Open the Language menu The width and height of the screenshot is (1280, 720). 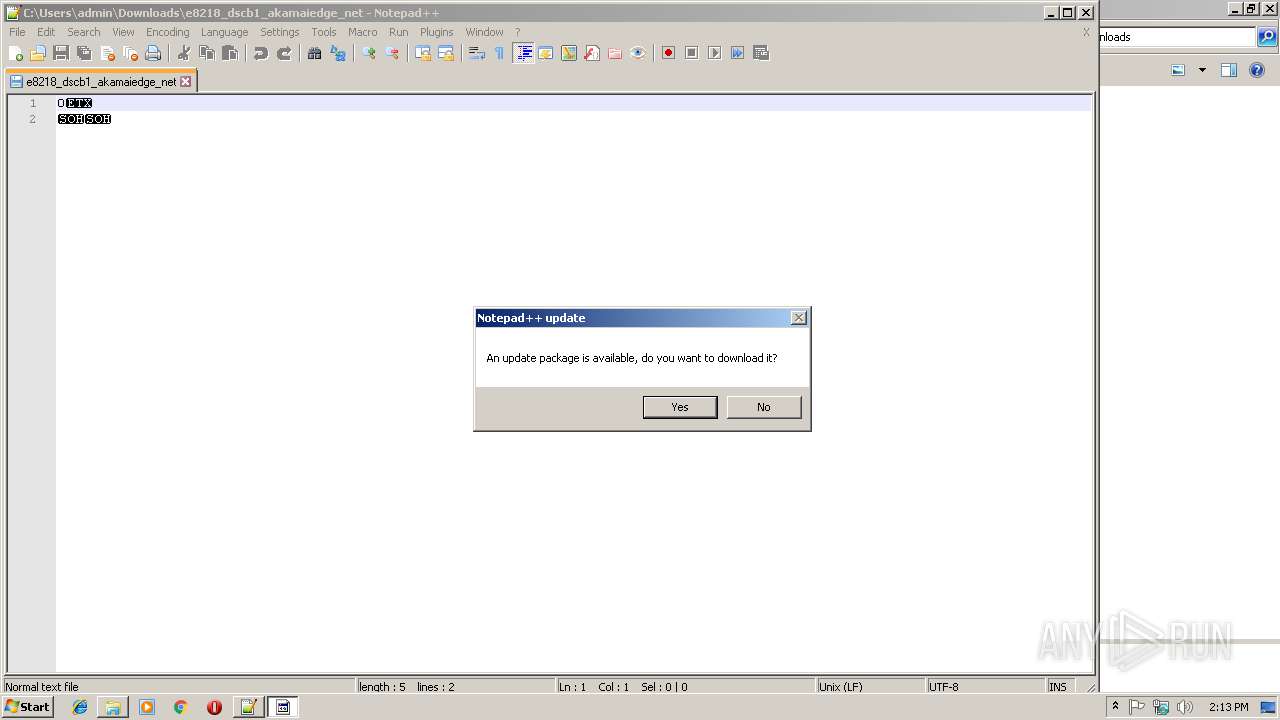(x=224, y=31)
